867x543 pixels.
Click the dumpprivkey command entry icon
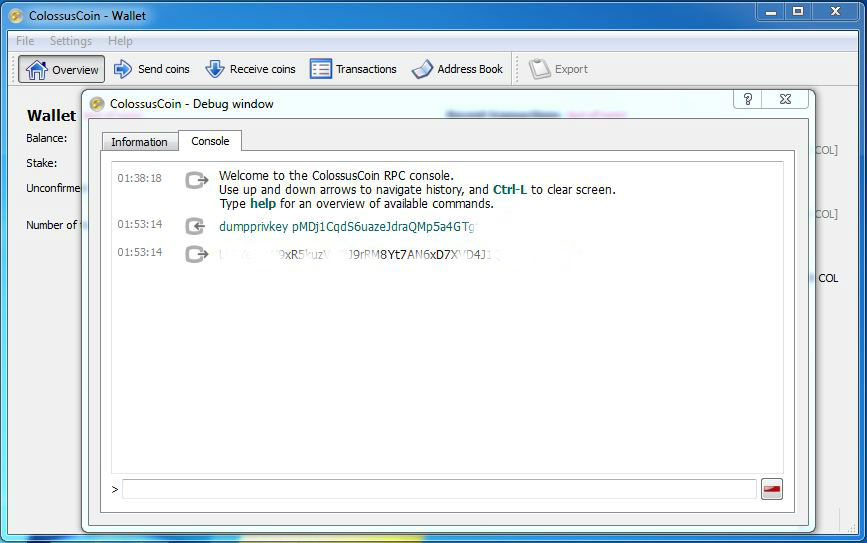click(x=197, y=227)
